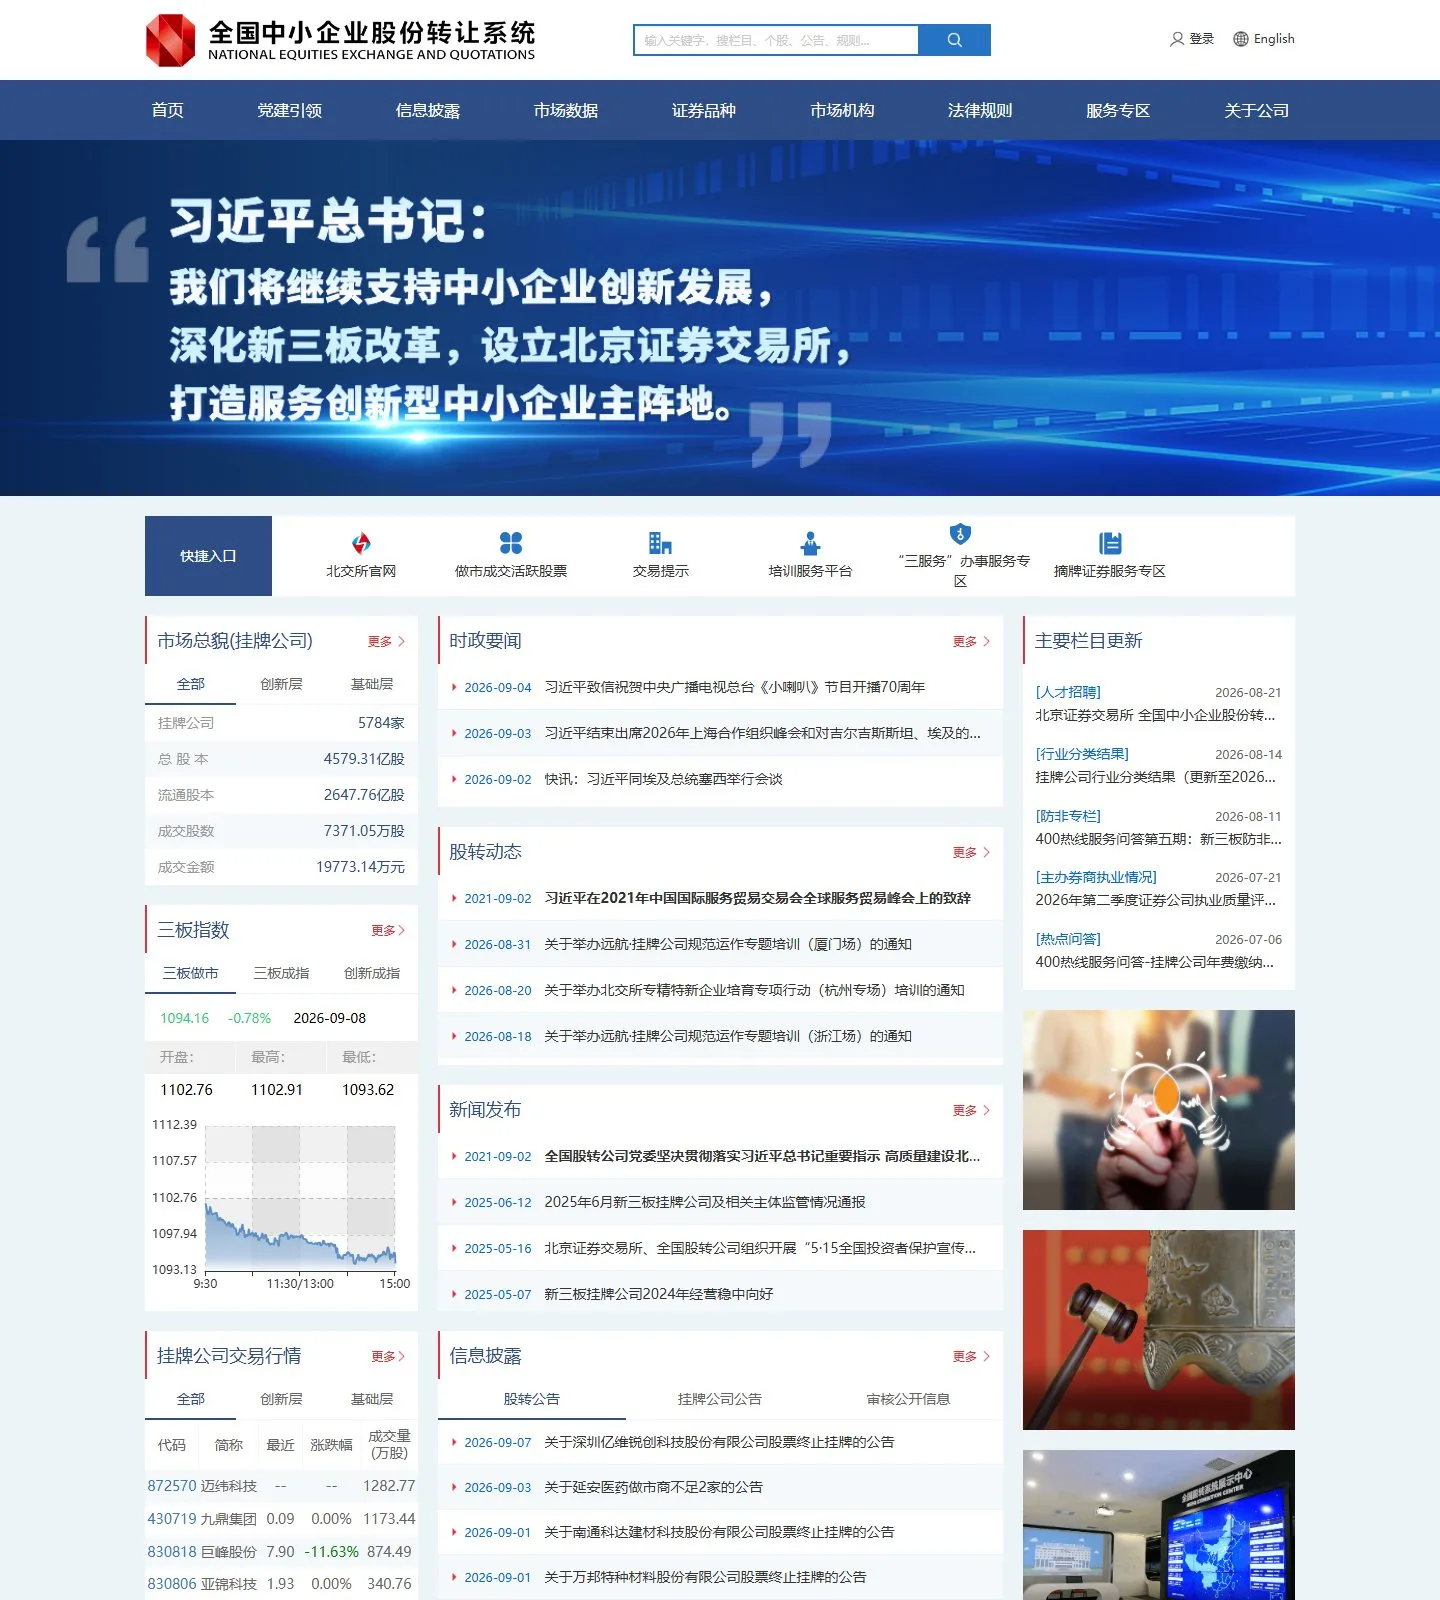Select 创新成指 index tab
Screen dimensions: 1440x1600
[x=372, y=973]
